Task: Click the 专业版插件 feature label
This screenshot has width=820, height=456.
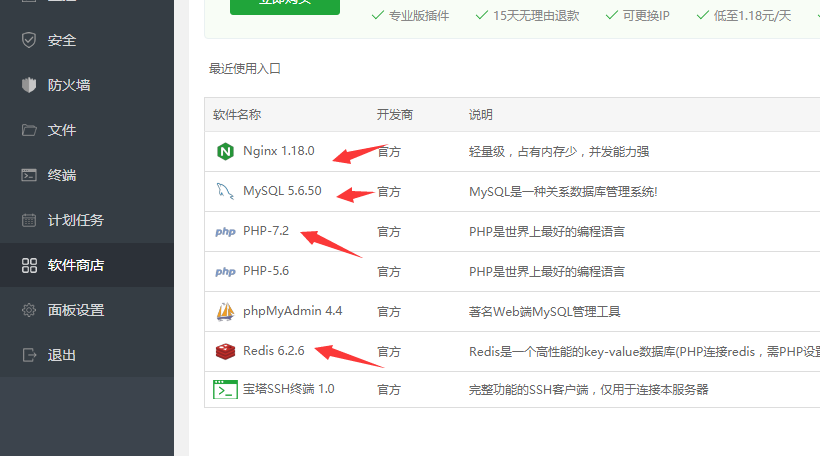Action: [418, 16]
